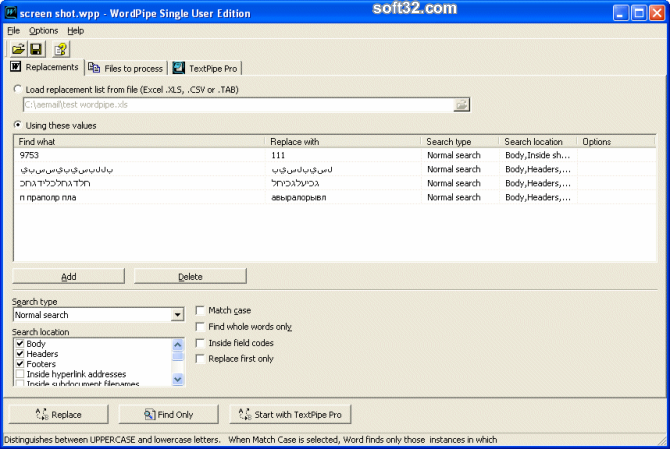Uncheck Headers in Search location list
This screenshot has width=670, height=449.
click(20, 354)
